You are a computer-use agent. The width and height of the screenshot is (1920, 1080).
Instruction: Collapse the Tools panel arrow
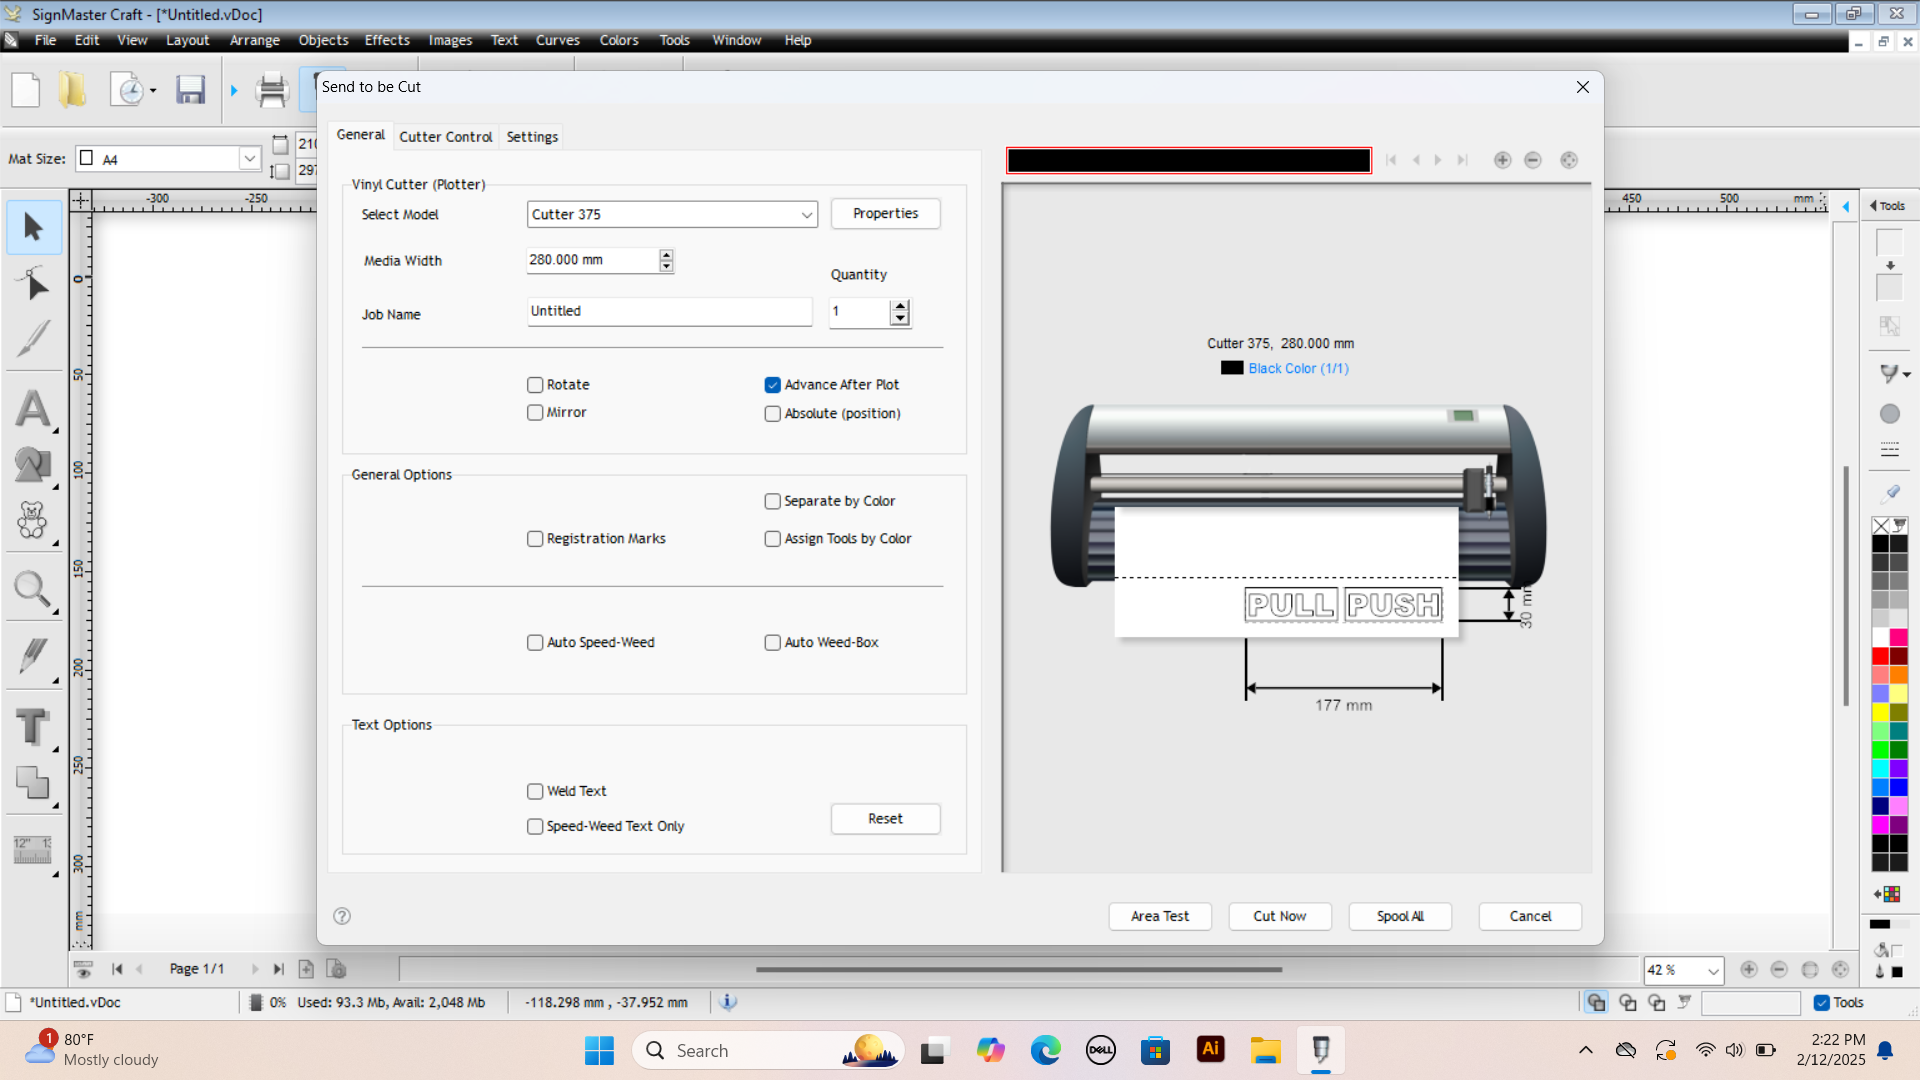click(1845, 206)
